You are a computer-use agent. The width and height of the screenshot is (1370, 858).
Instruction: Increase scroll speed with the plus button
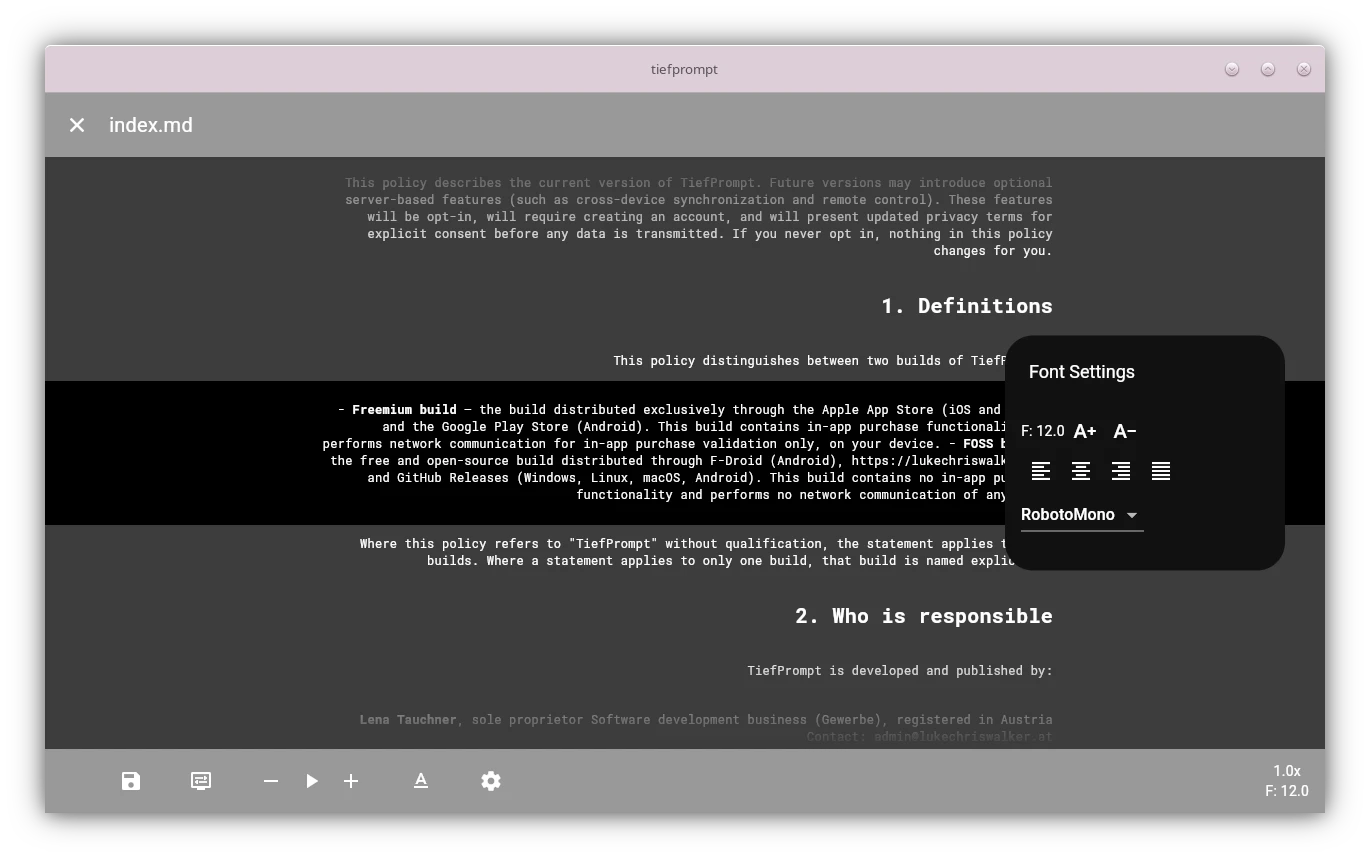[x=351, y=781]
